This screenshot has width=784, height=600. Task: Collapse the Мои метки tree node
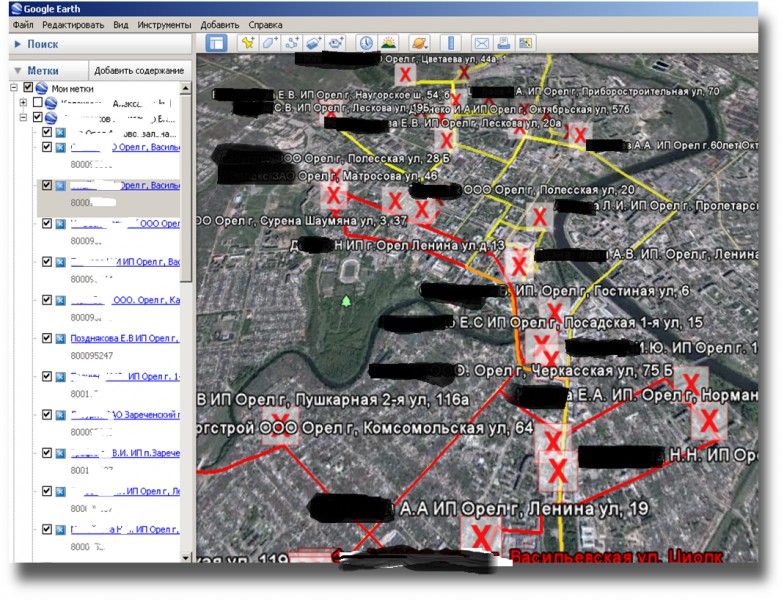14,88
